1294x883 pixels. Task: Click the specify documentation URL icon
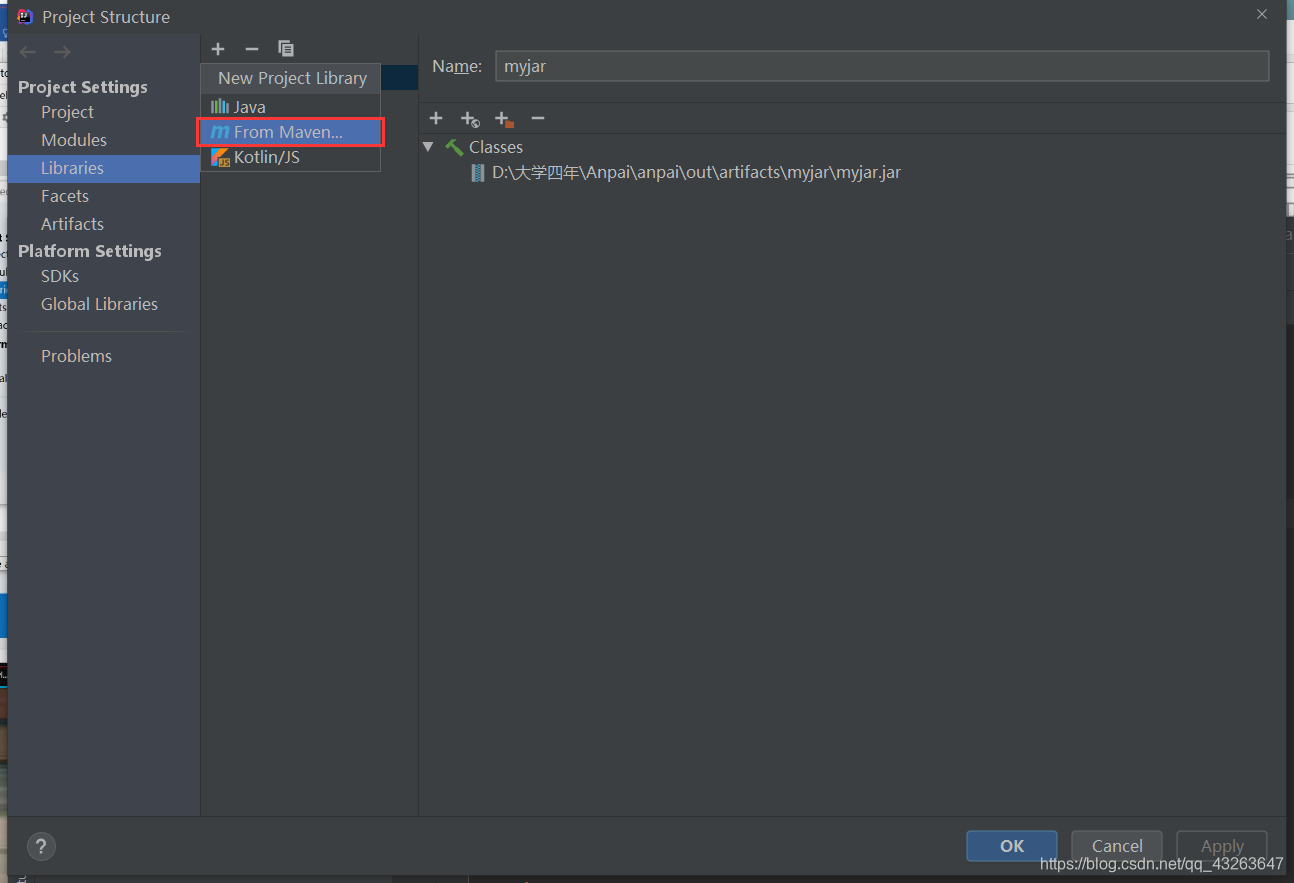470,119
